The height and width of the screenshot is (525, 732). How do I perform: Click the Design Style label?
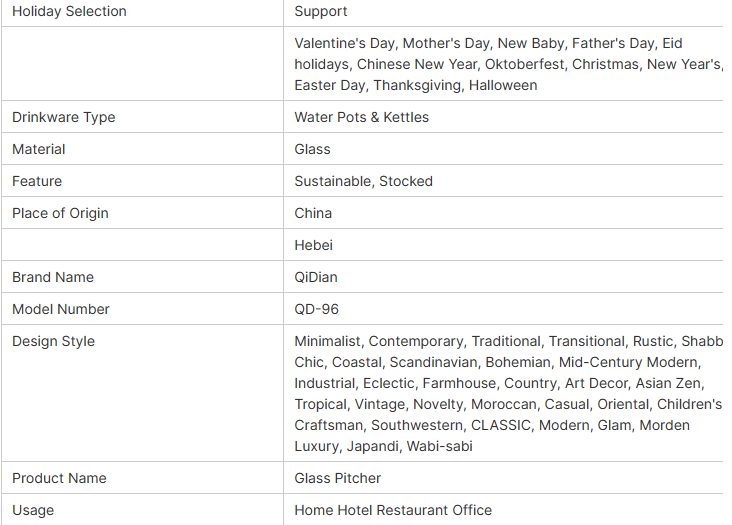53,341
